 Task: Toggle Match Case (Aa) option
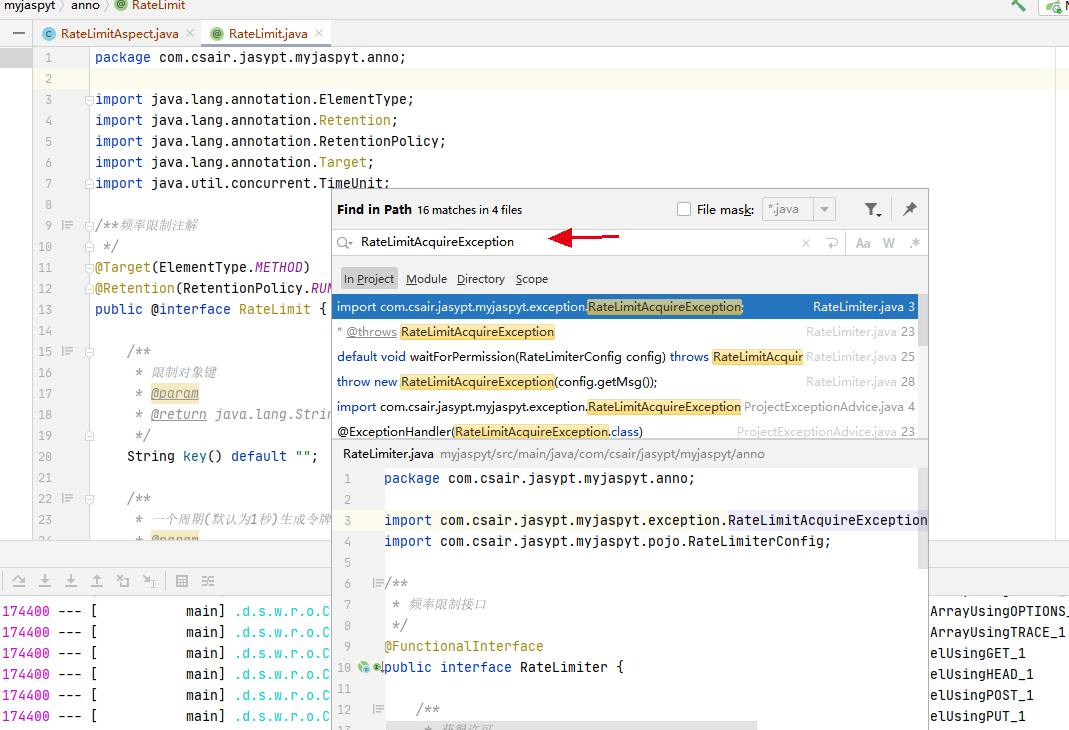coord(862,243)
